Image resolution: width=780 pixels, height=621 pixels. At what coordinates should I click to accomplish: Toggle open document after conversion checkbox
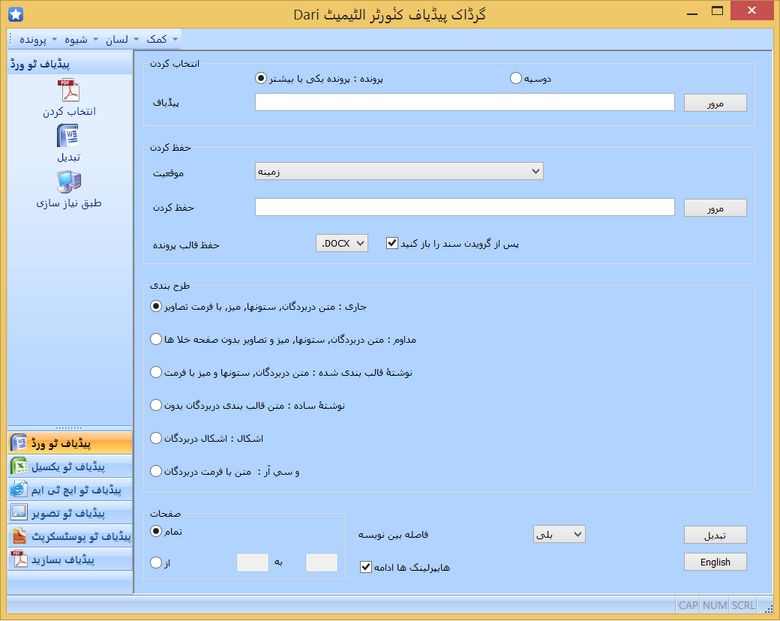pyautogui.click(x=392, y=243)
